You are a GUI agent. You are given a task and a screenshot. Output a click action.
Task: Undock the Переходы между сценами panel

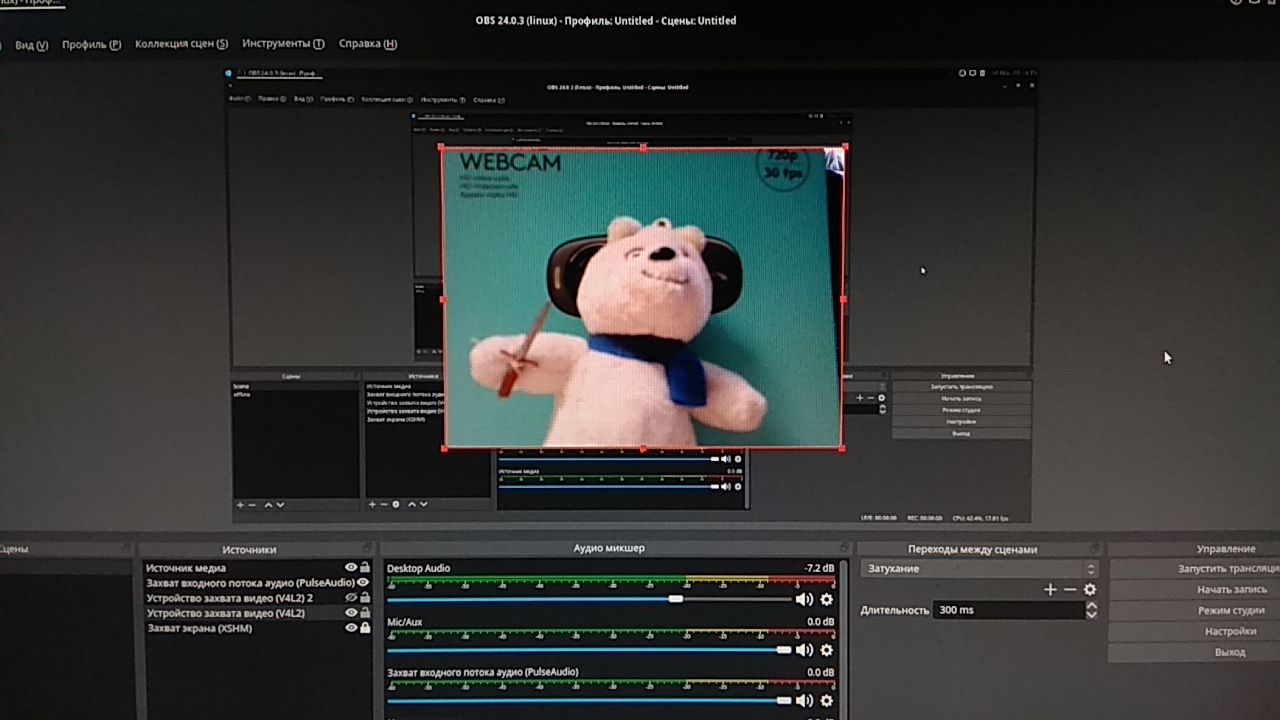click(1095, 549)
